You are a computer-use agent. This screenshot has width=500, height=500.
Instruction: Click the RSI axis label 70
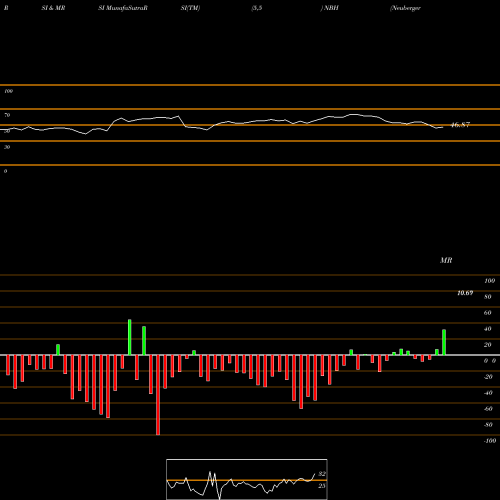[x=7, y=115]
